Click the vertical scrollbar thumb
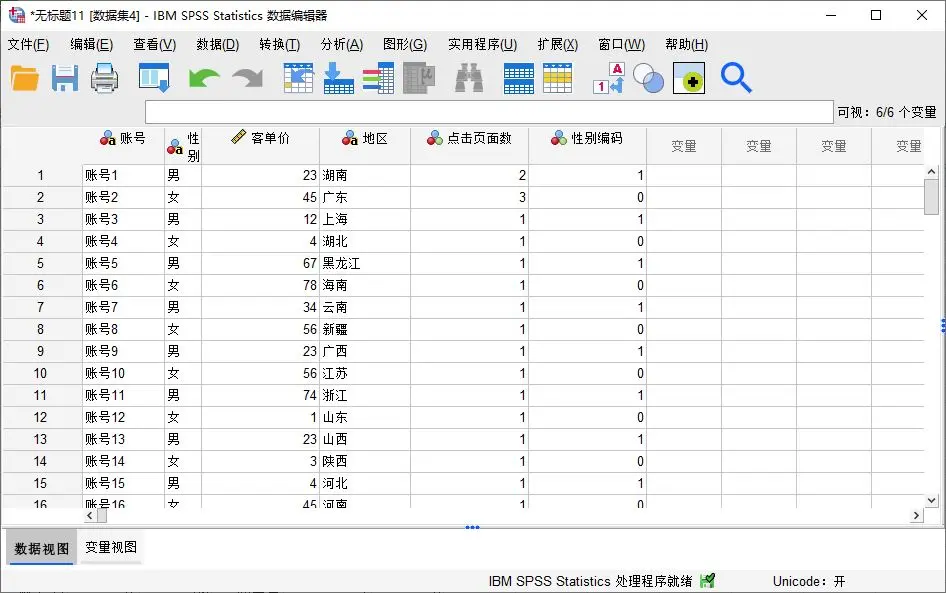946x593 pixels. click(x=931, y=197)
